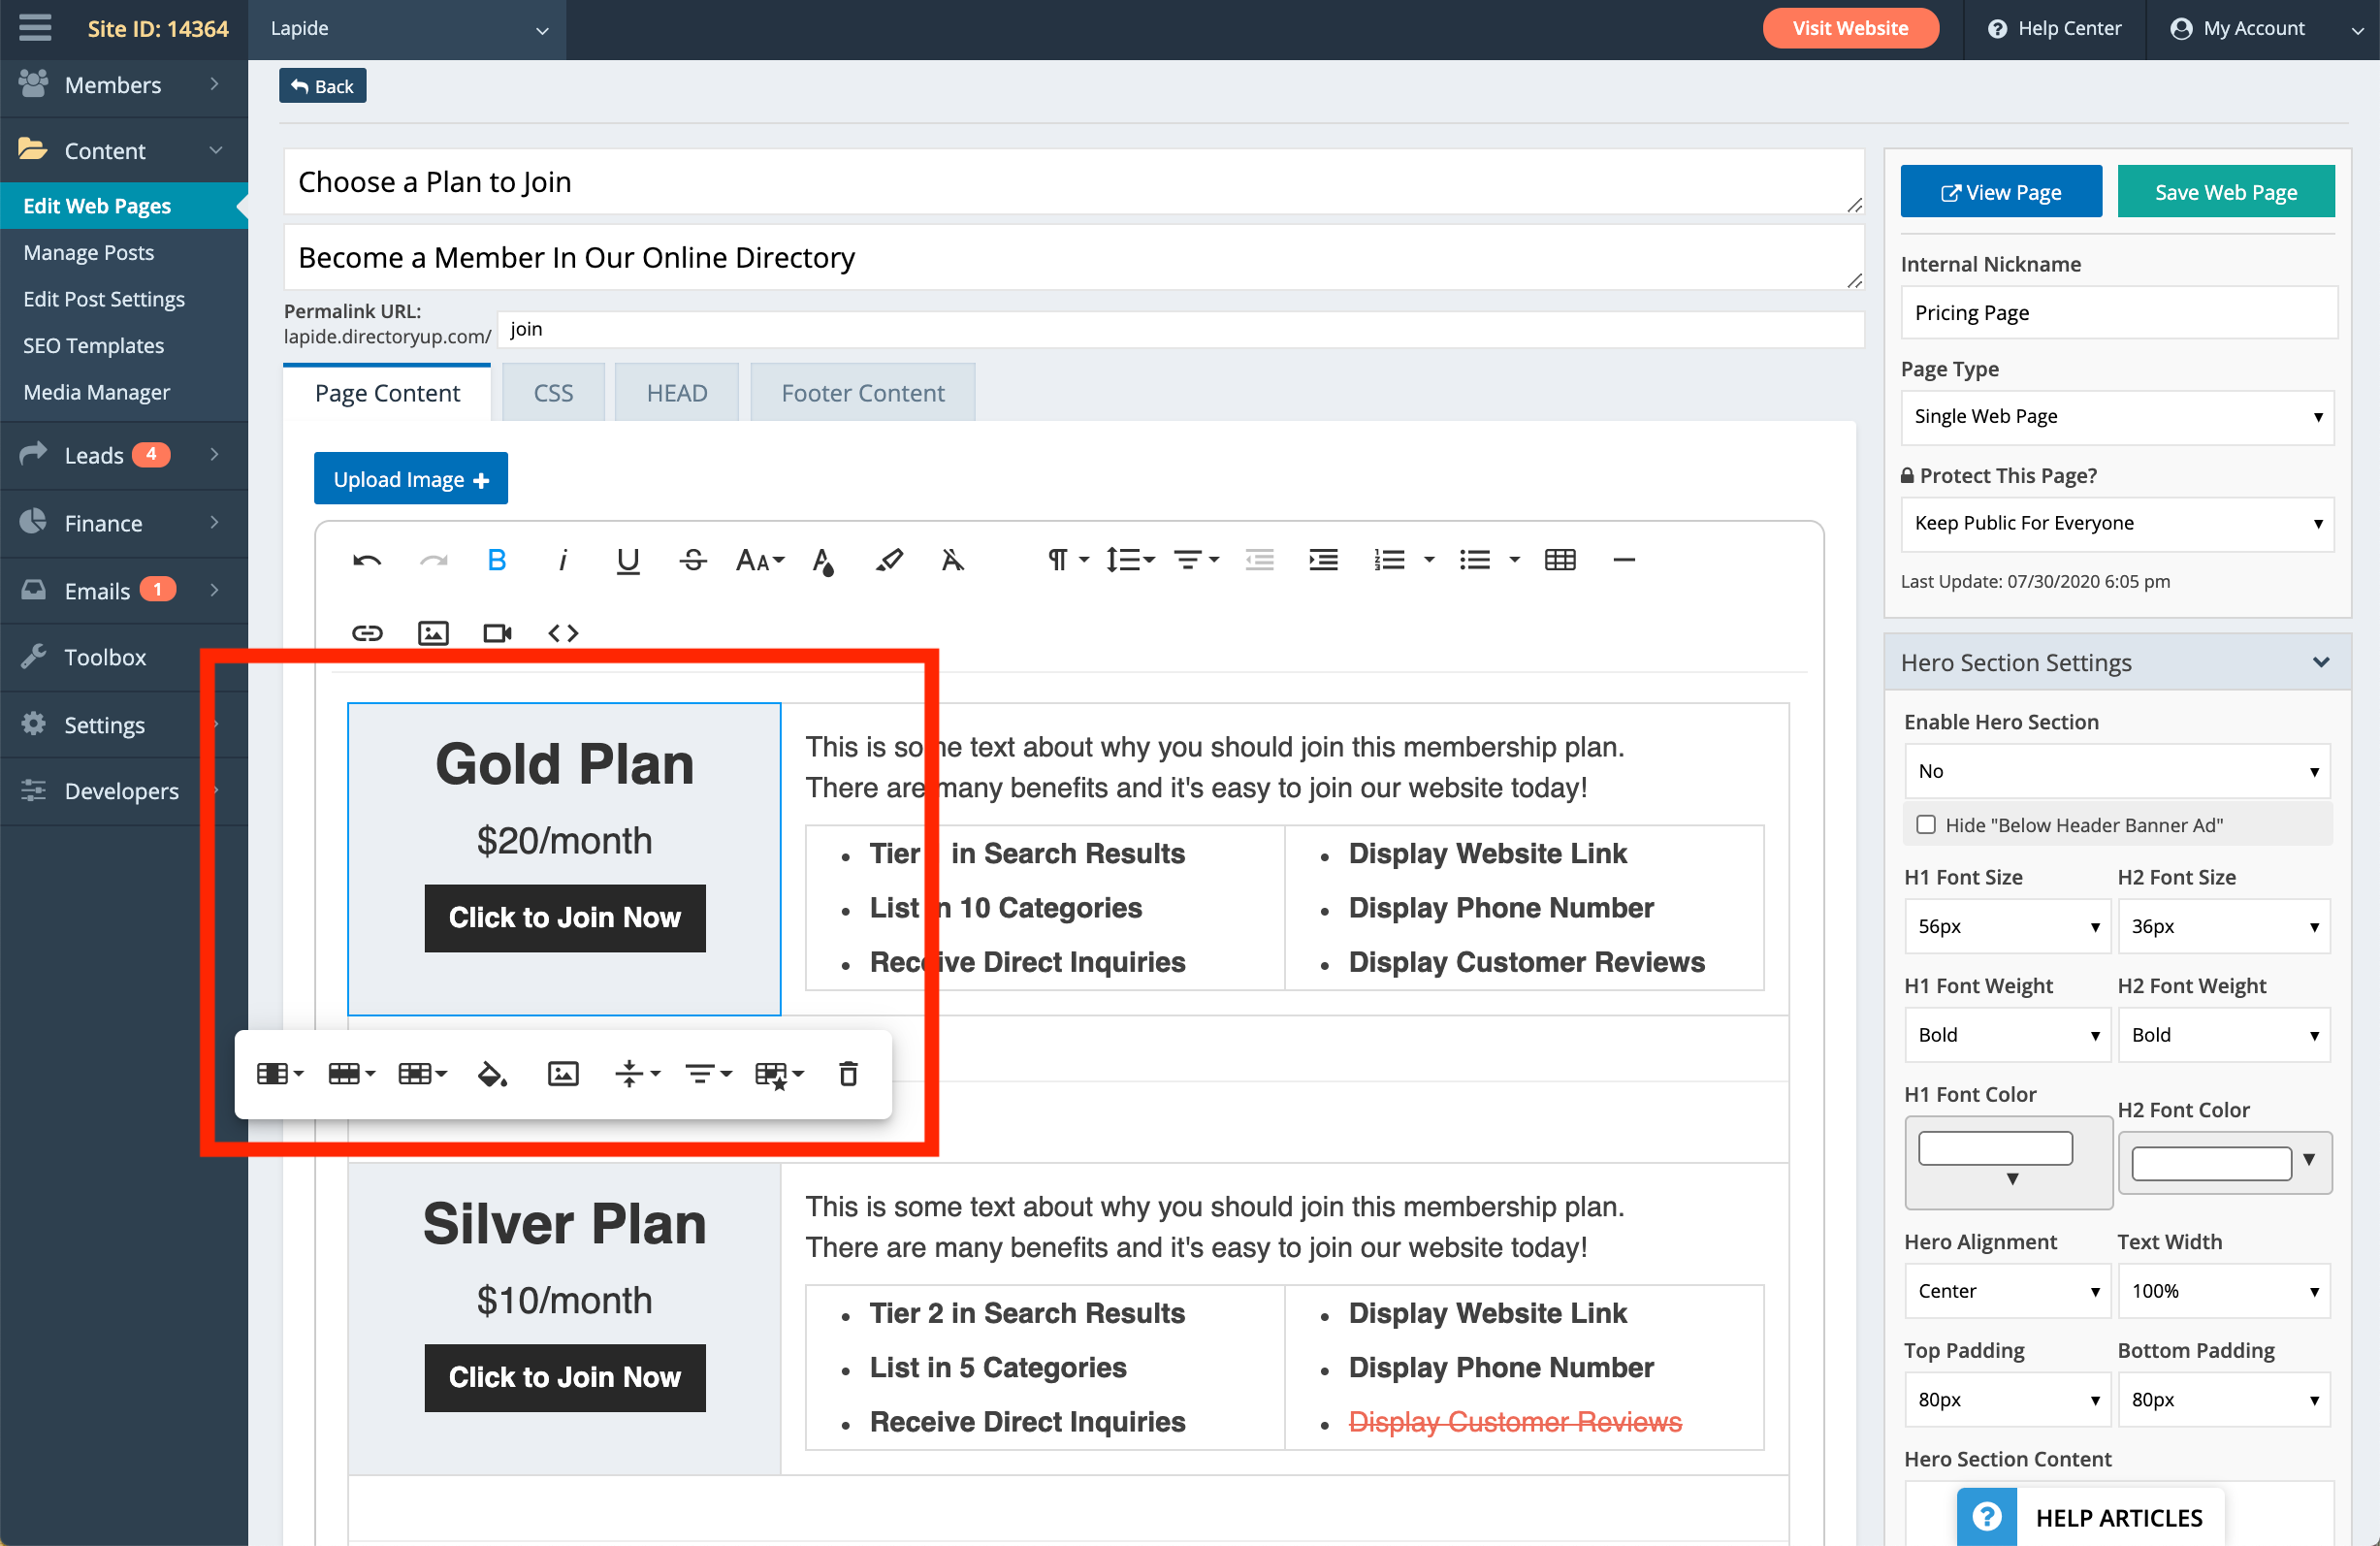The image size is (2380, 1546).
Task: Collapse the Hero Section Settings panel
Action: coord(2321,662)
